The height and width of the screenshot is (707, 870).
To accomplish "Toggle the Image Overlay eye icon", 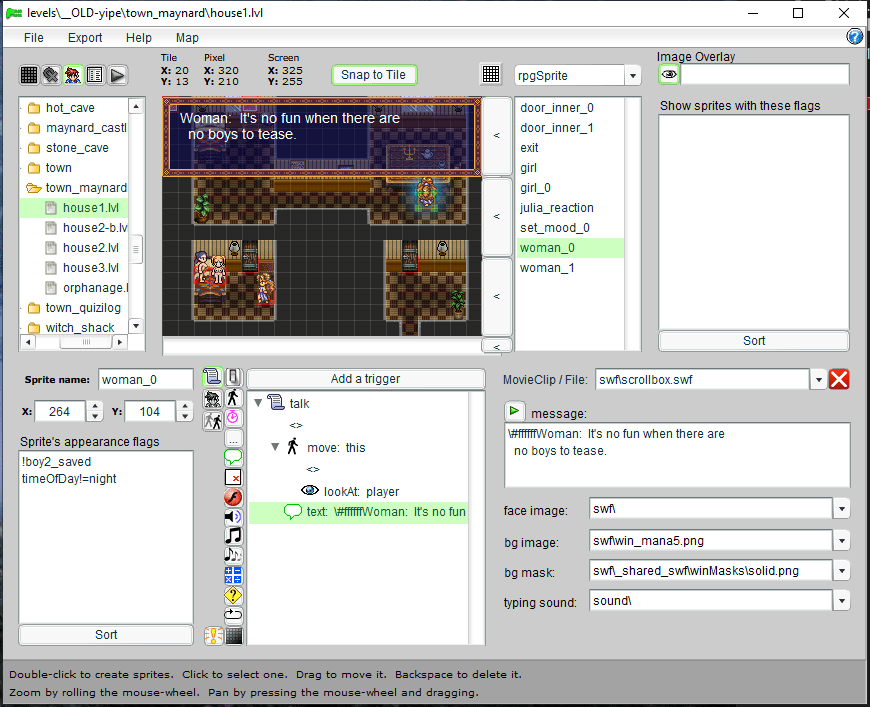I will (x=669, y=75).
